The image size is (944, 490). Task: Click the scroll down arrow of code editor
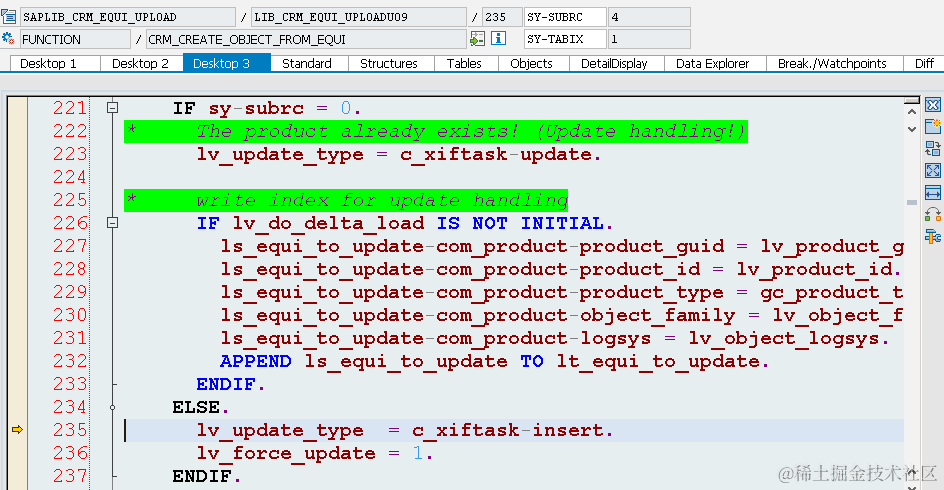tap(911, 129)
